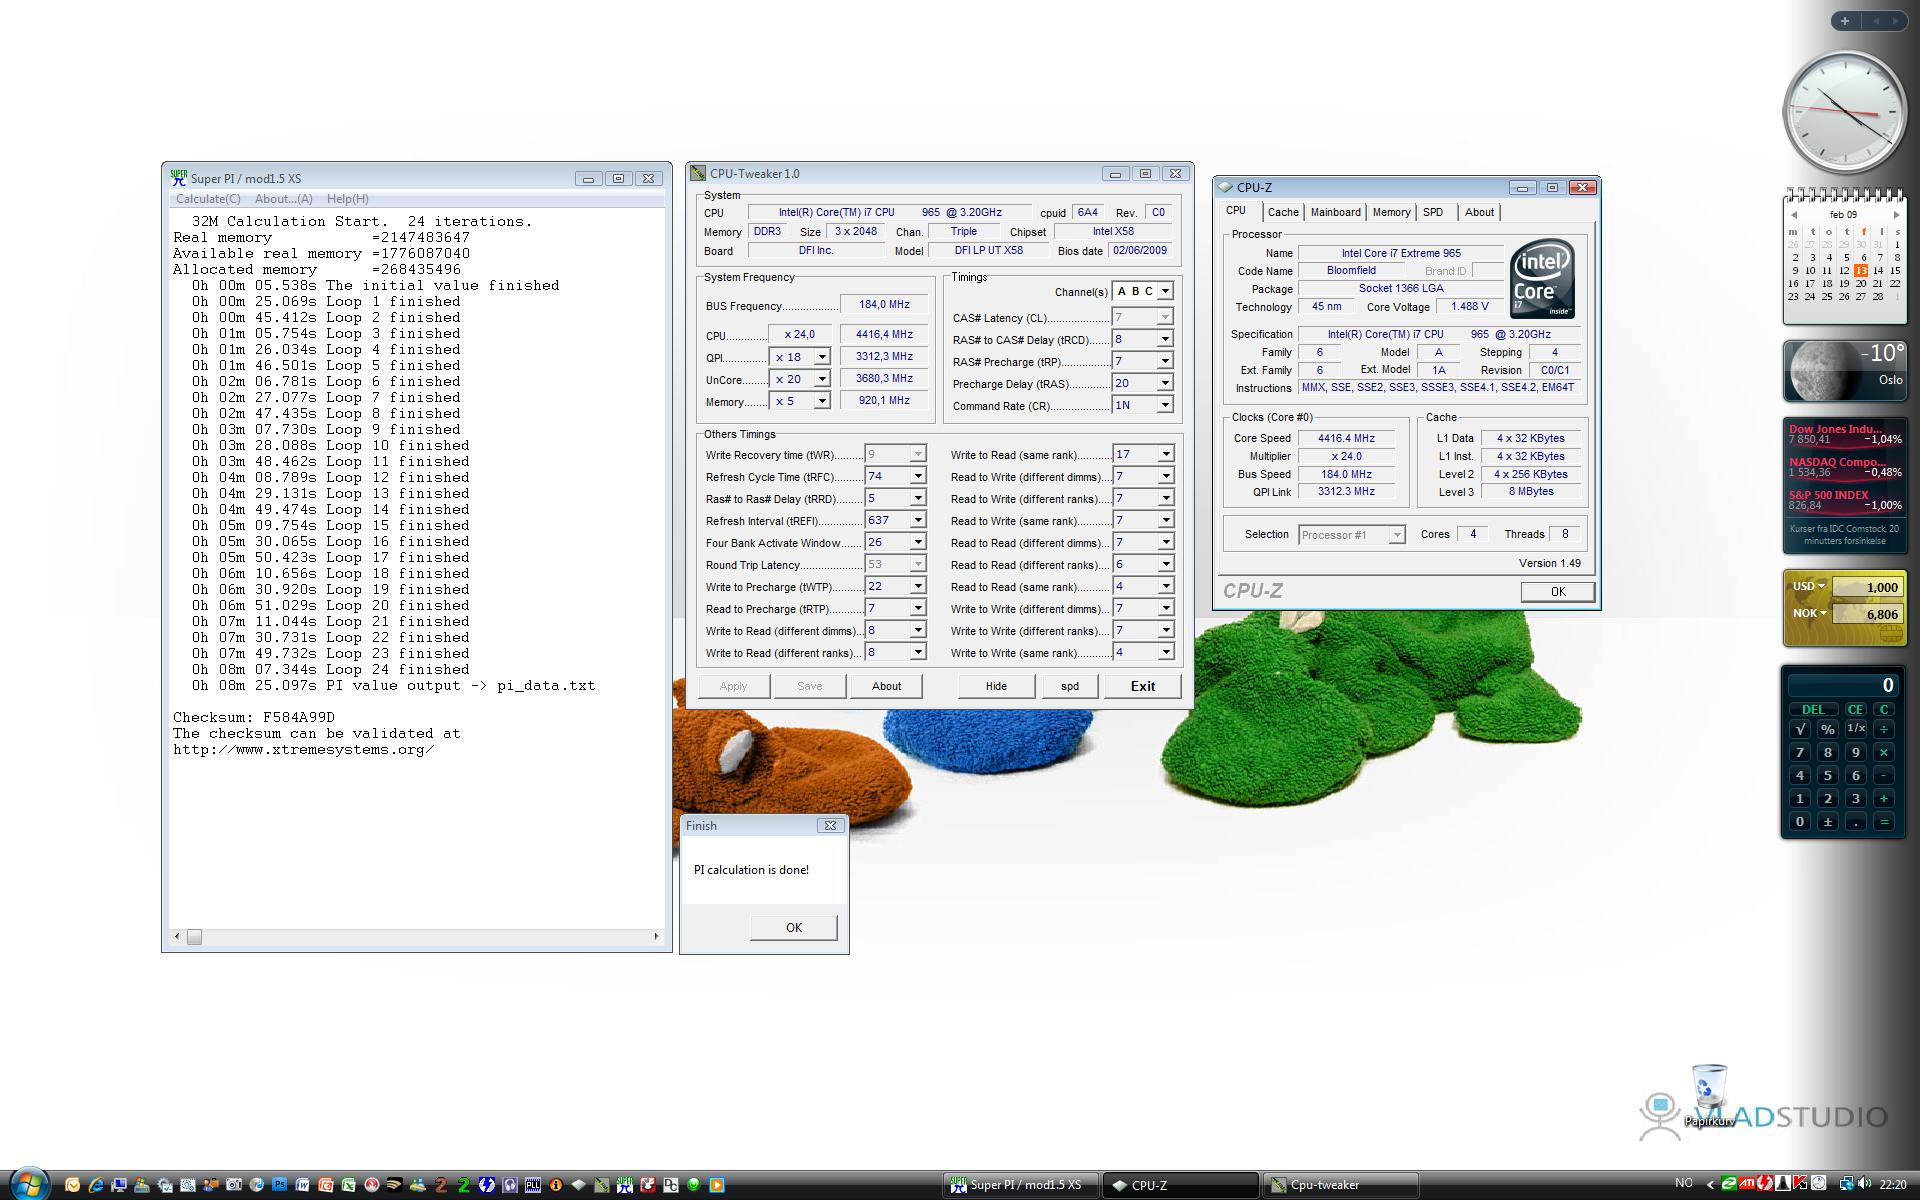
Task: Open the QPI multiplier x 18 dropdown
Action: pyautogui.click(x=822, y=357)
